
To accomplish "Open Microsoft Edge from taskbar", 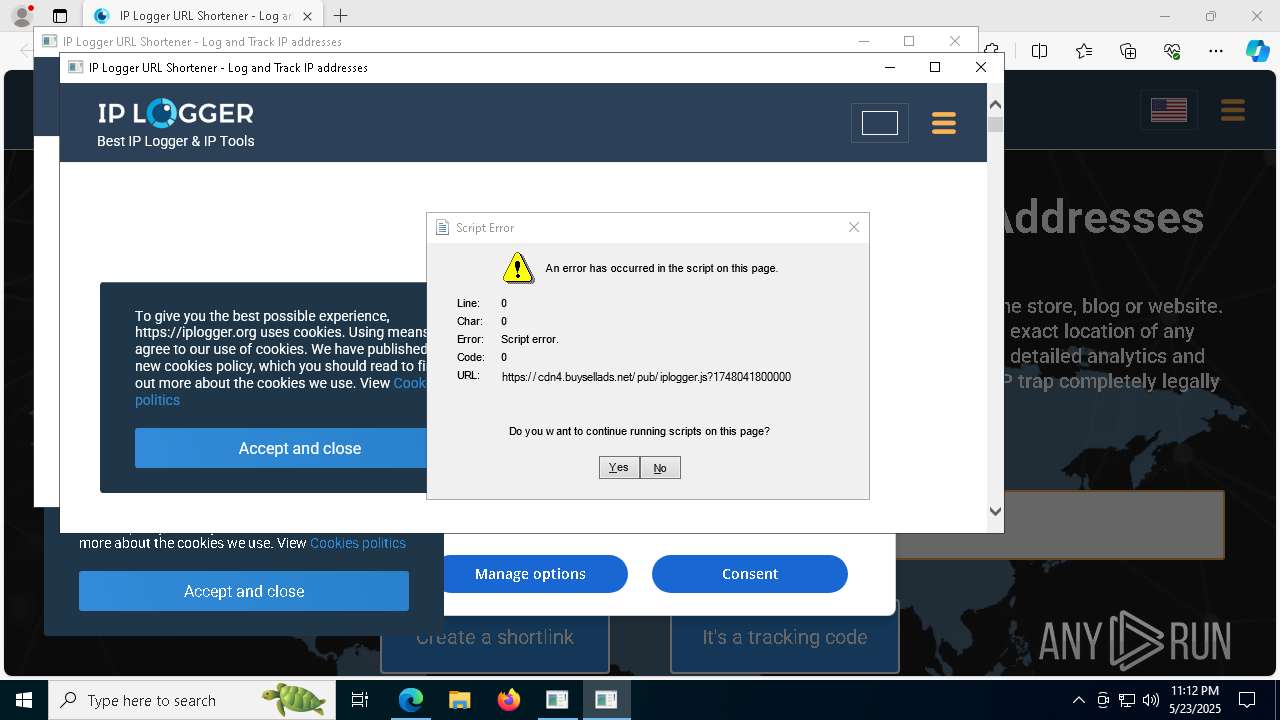I will pyautogui.click(x=411, y=700).
